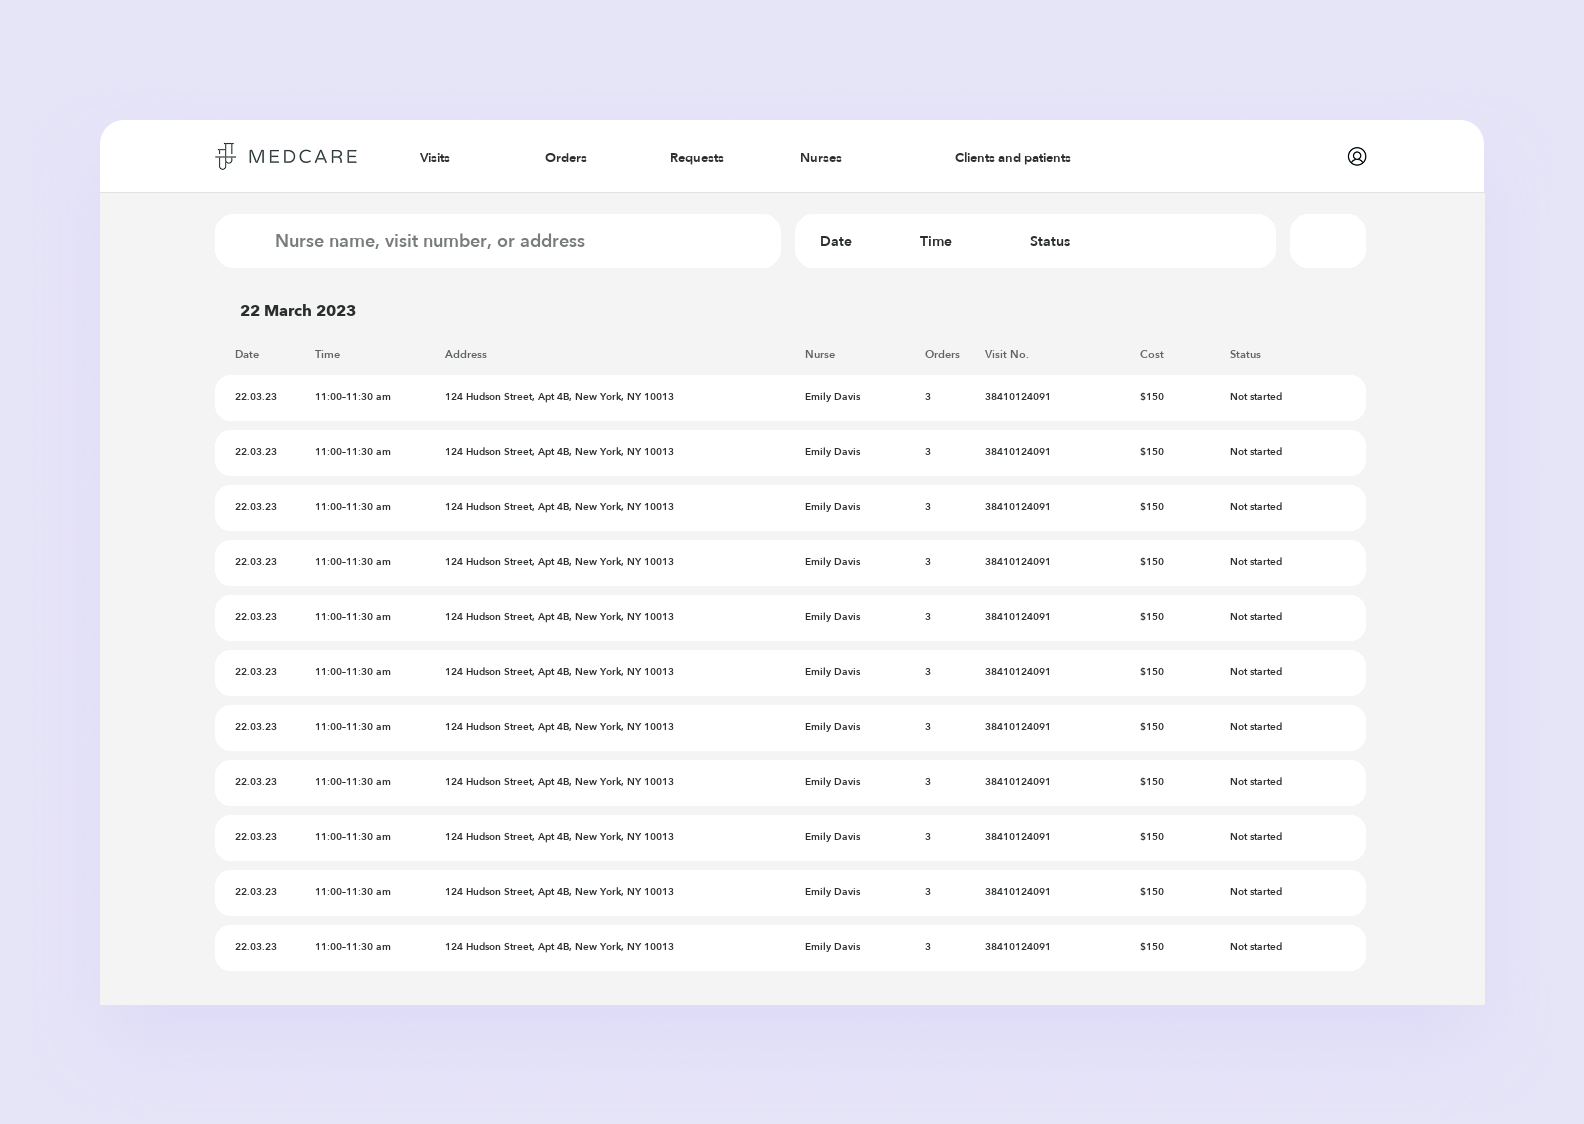Select Emily Davis in the last row
This screenshot has width=1584, height=1124.
(833, 947)
